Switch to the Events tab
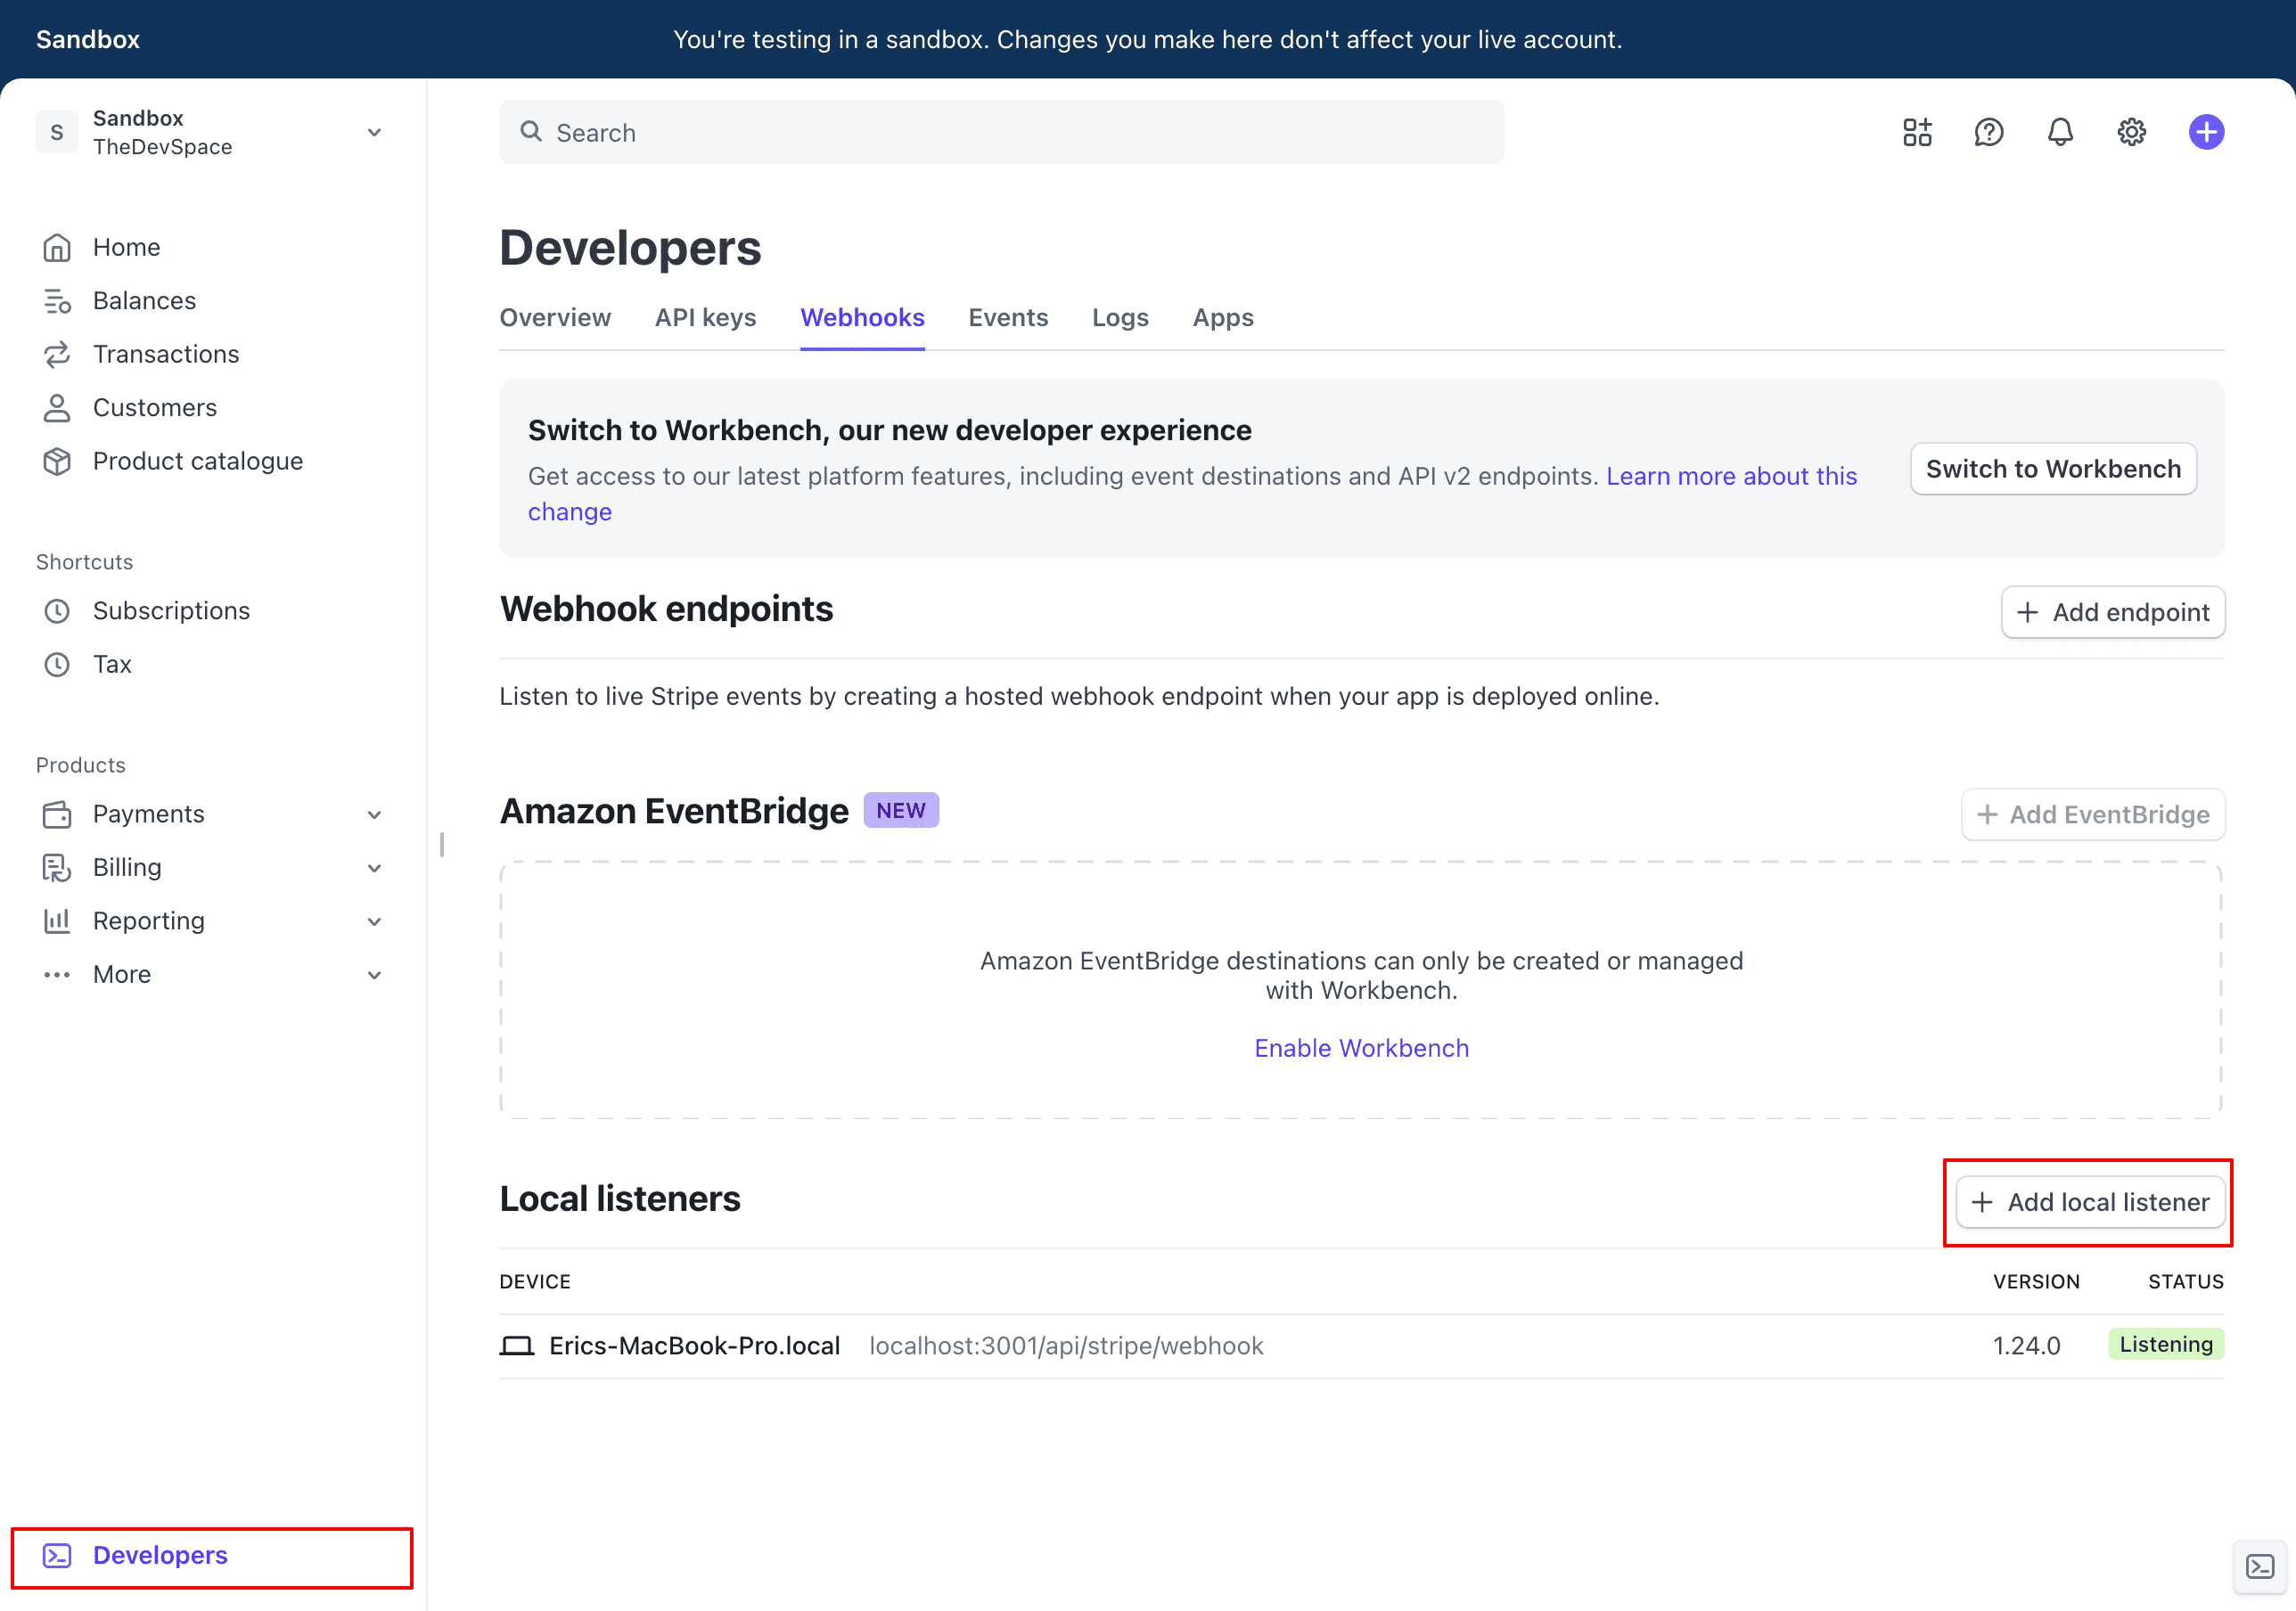Image resolution: width=2296 pixels, height=1611 pixels. coord(1008,317)
